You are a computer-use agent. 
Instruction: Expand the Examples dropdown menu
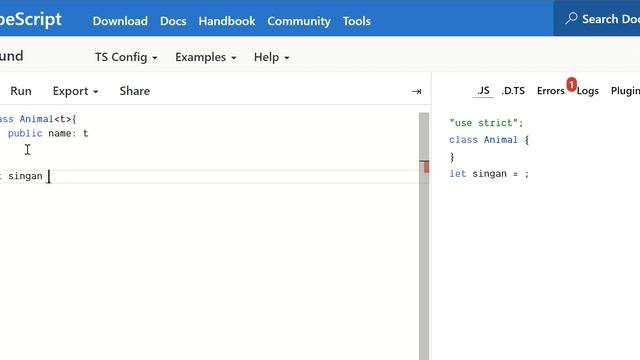205,57
